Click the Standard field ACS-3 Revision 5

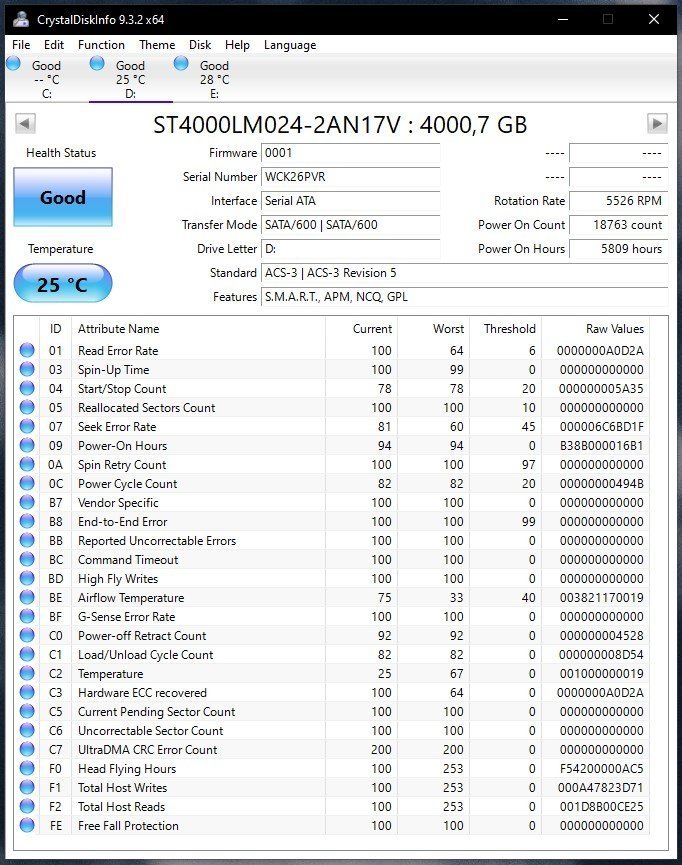click(464, 273)
